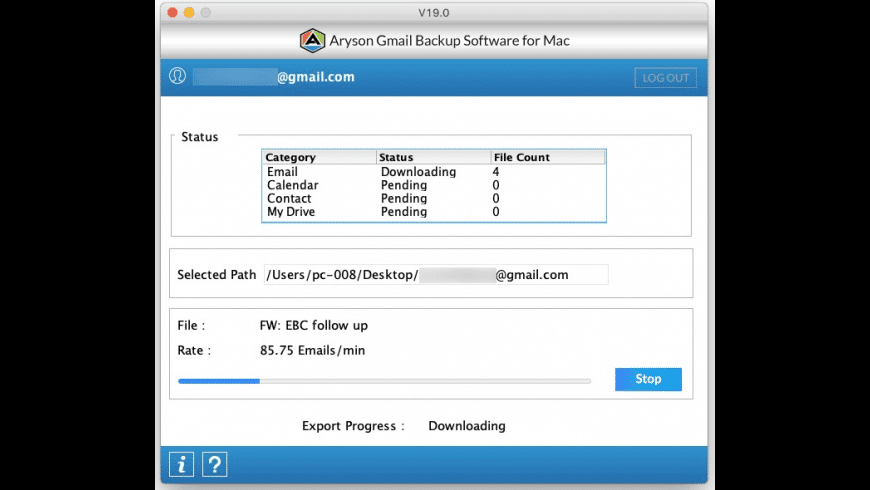Click the Export Progress Downloading text

(467, 426)
